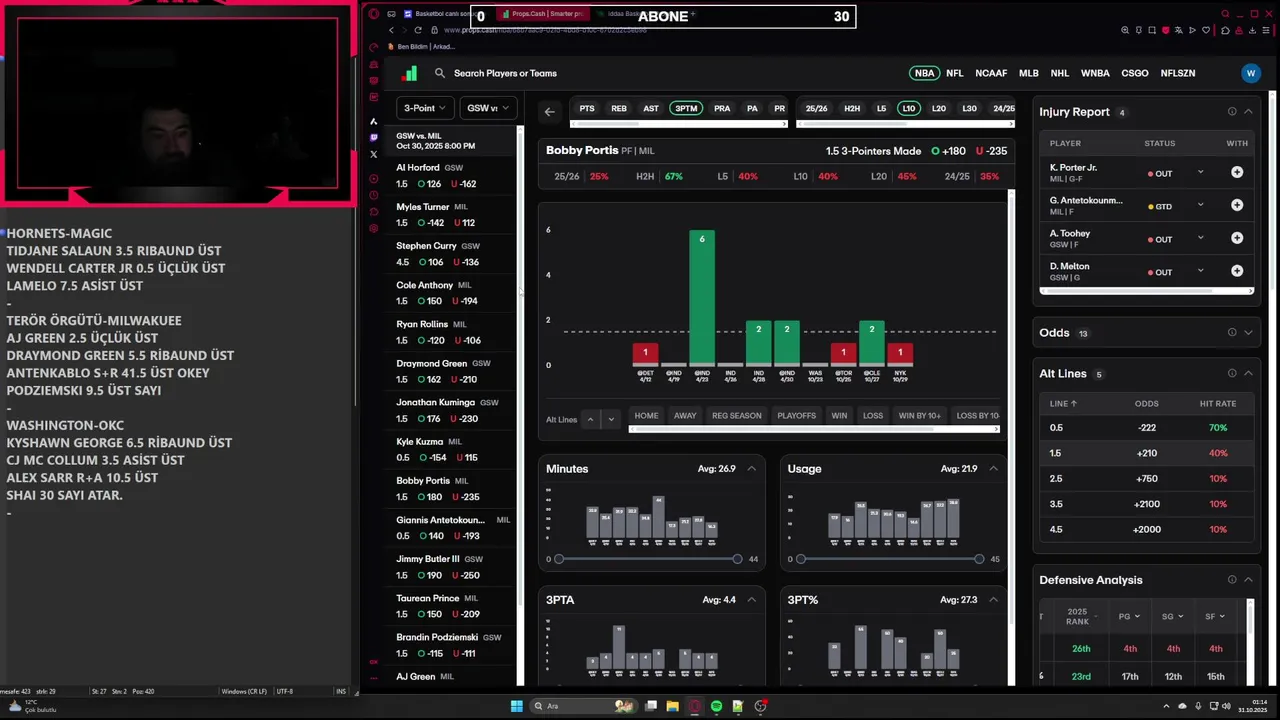Image resolution: width=1280 pixels, height=720 pixels.
Task: Sort by LINE column arrow in Alt Lines
Action: coord(1074,404)
